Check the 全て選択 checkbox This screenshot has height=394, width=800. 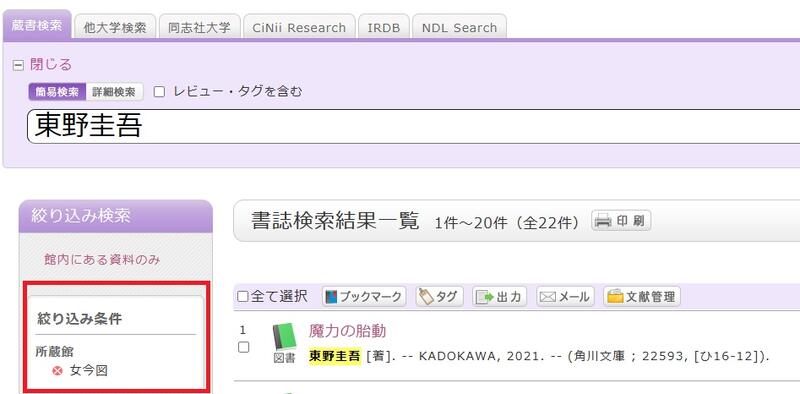click(243, 297)
